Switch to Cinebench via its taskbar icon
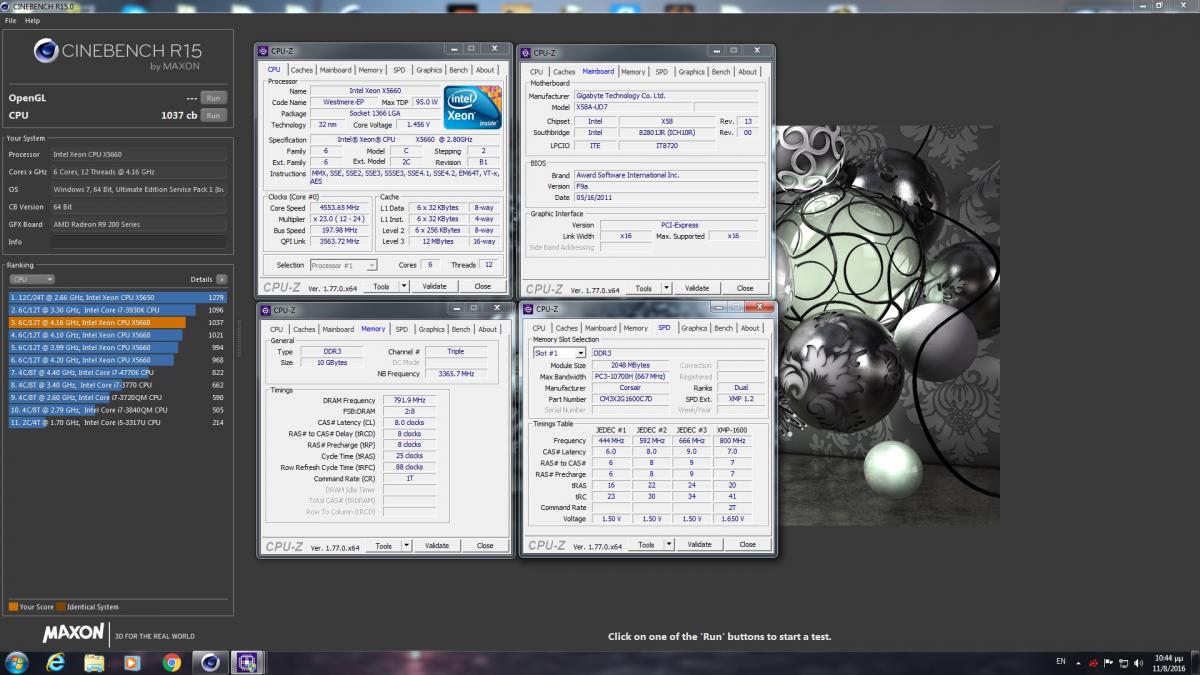The image size is (1200, 675). coord(210,662)
